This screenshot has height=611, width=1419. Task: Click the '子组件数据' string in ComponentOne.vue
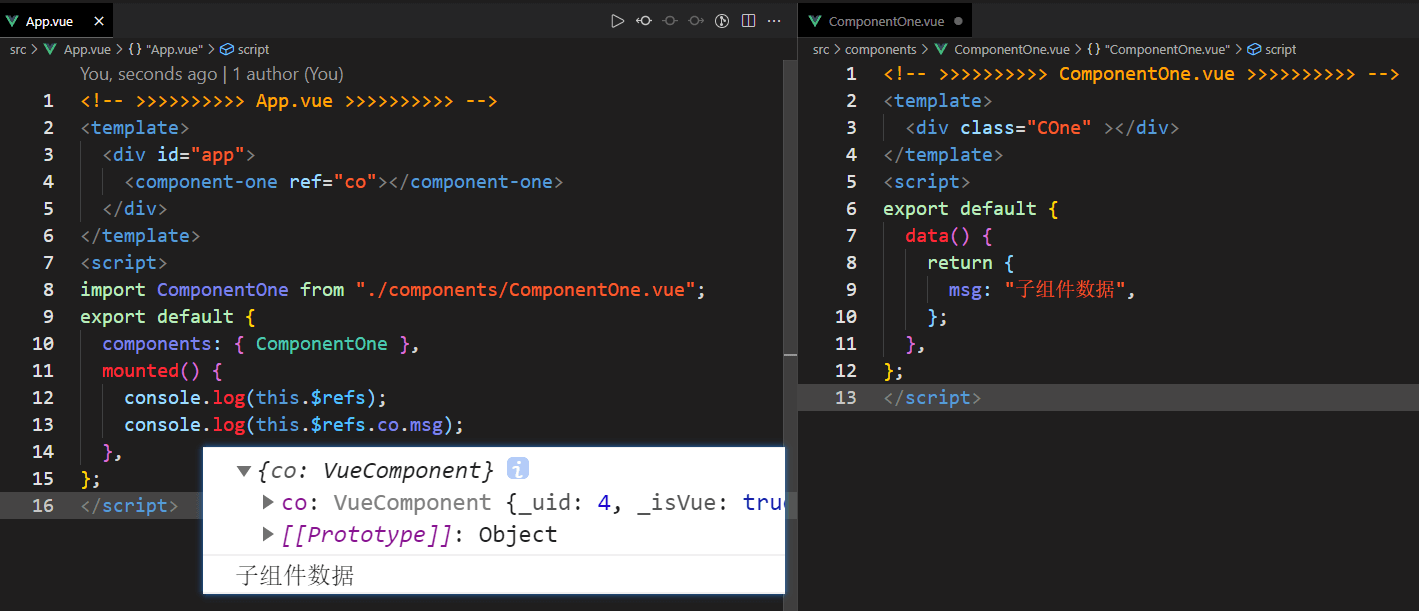pos(1066,289)
